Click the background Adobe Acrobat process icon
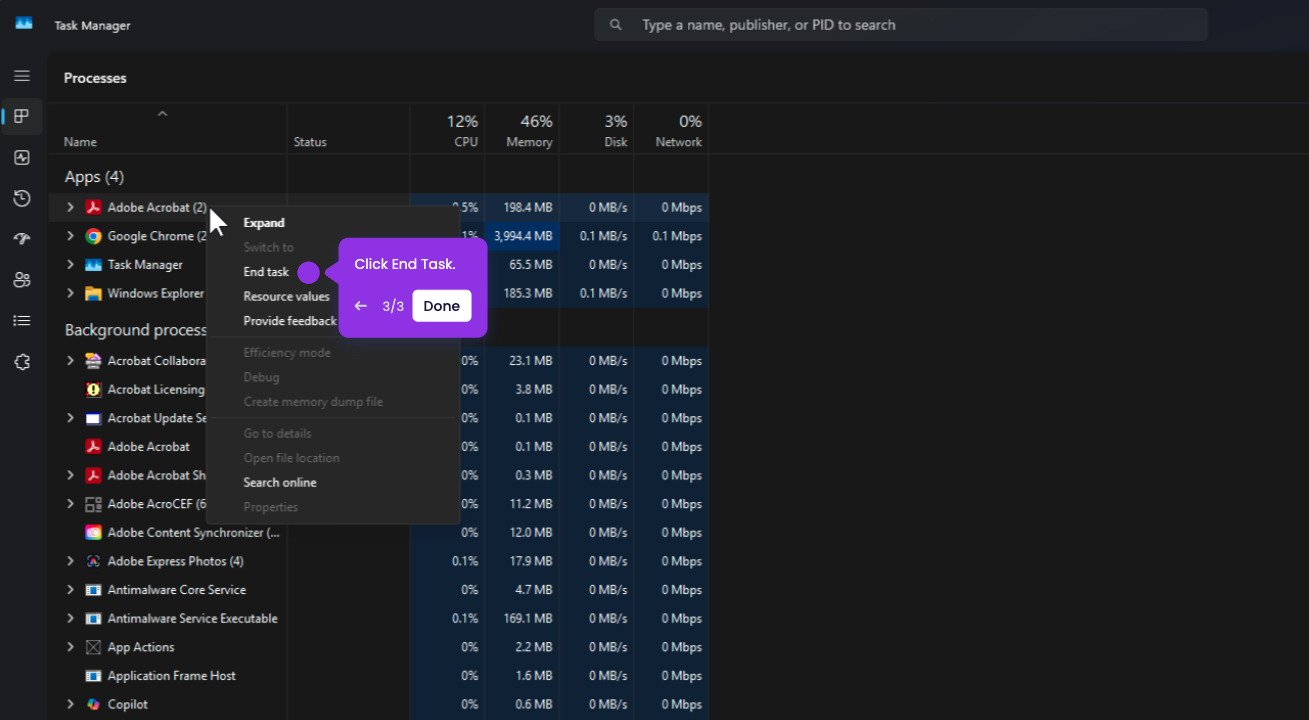1309x720 pixels. [93, 447]
